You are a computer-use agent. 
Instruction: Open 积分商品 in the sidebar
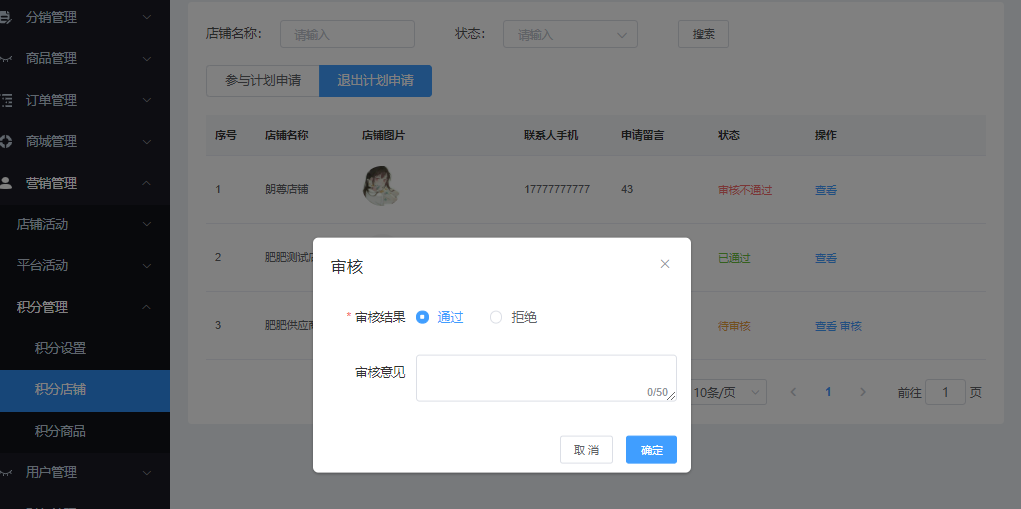point(60,431)
